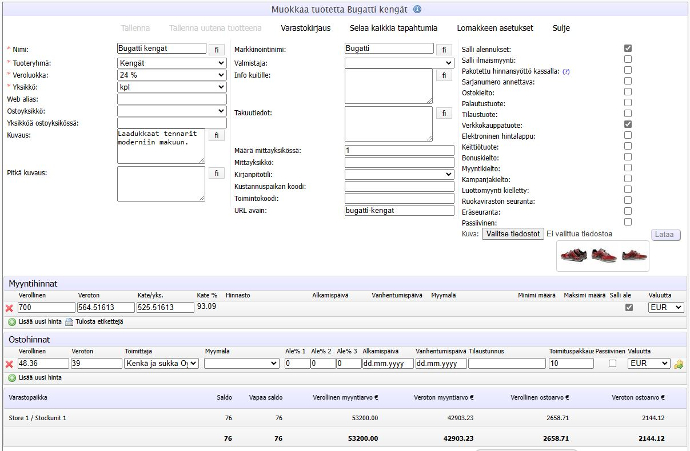Click the Kuvaus text area
The image size is (690, 451).
click(161, 146)
